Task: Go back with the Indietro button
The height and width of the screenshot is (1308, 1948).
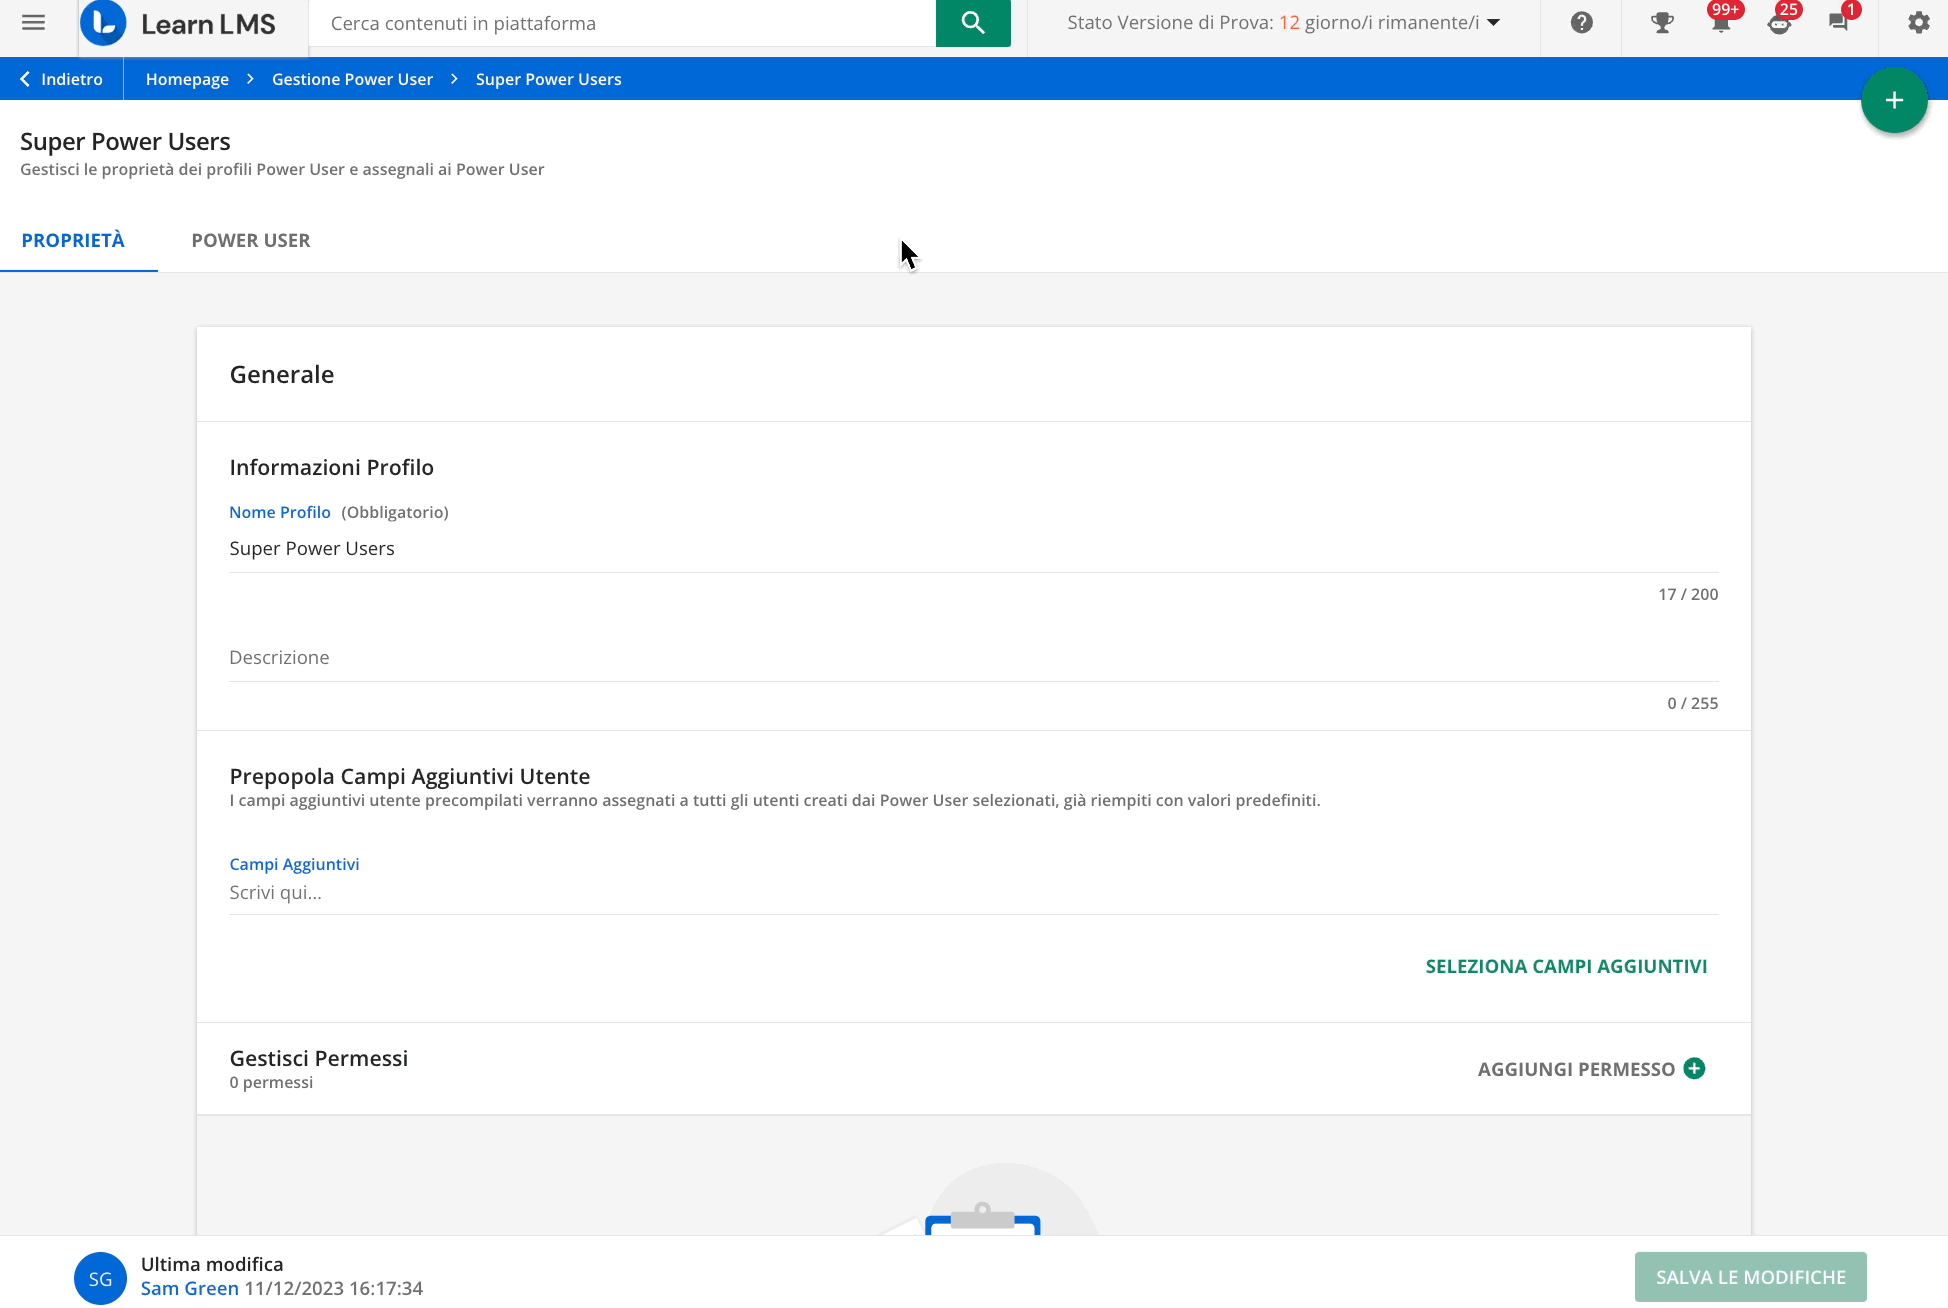Action: click(x=61, y=79)
